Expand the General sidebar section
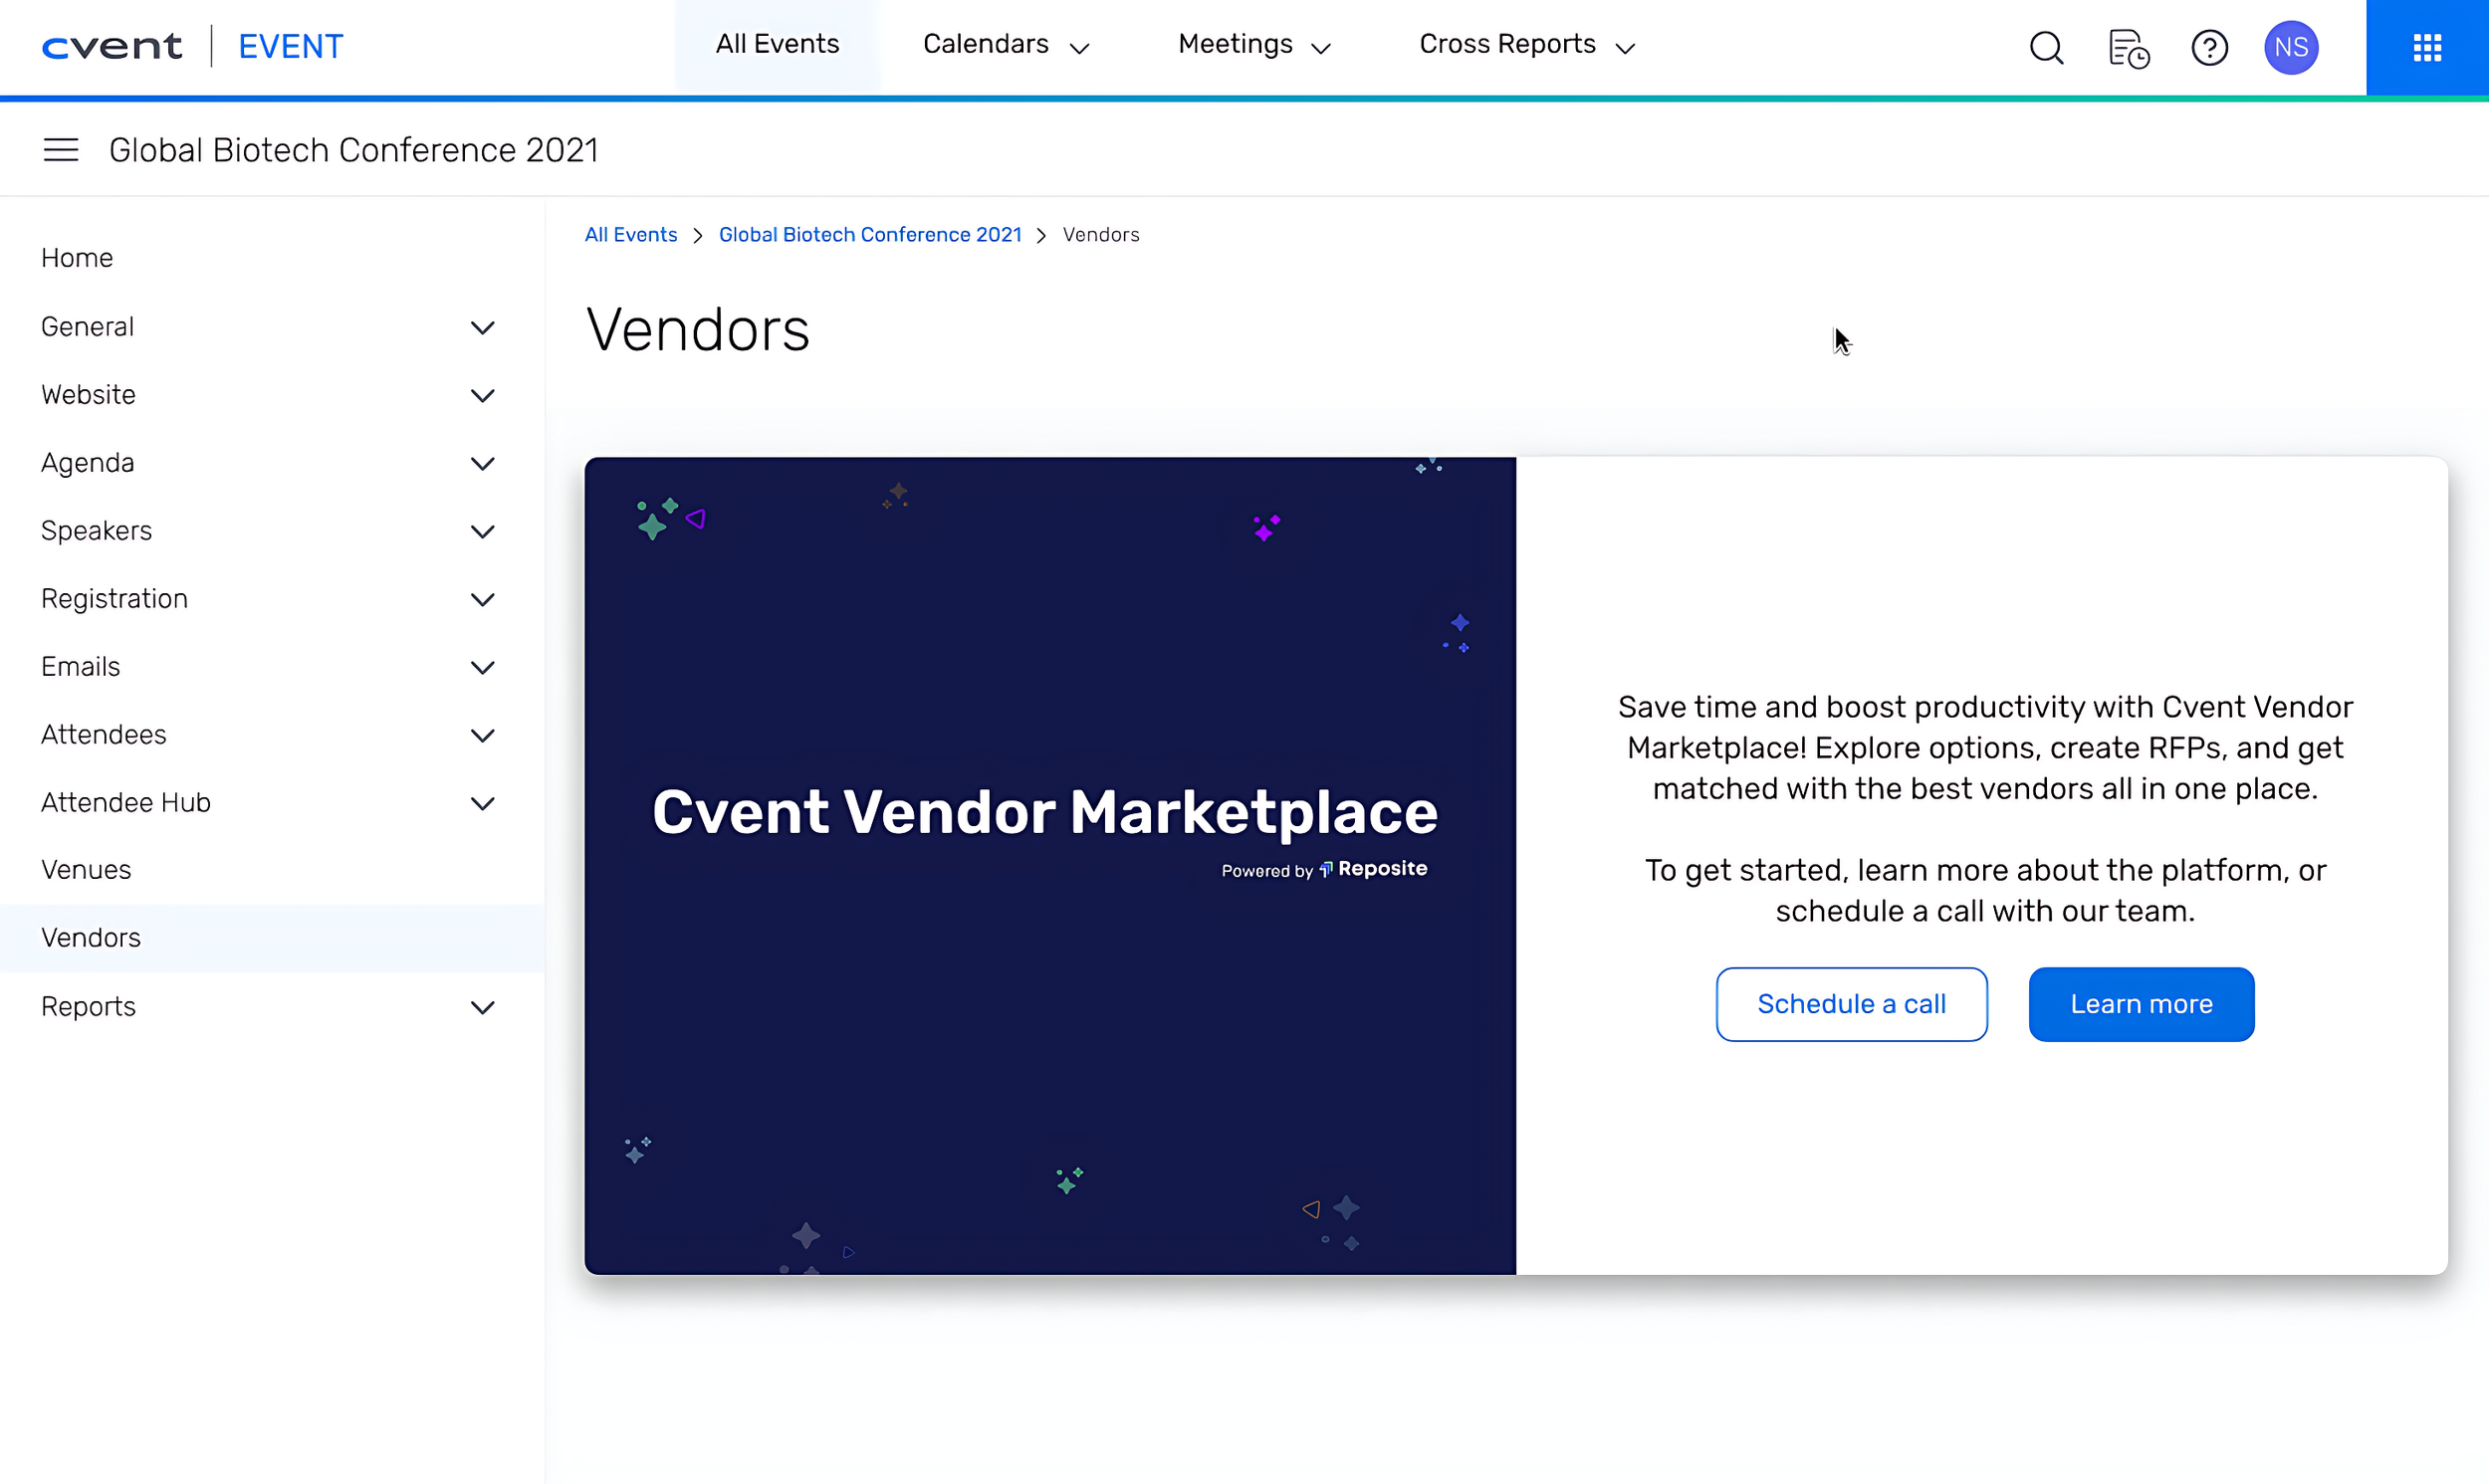2489x1484 pixels. (x=482, y=327)
